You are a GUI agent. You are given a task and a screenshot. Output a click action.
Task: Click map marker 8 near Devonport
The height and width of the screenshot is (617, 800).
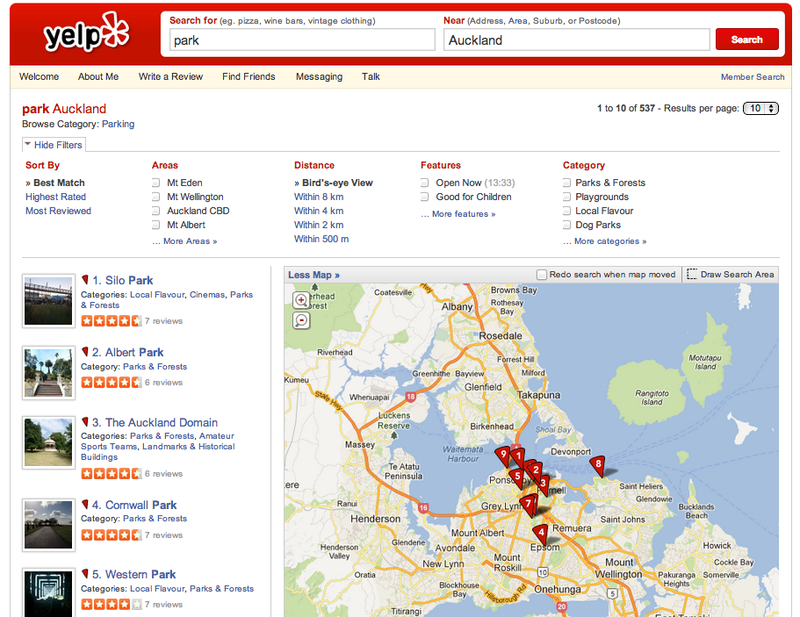tap(597, 465)
